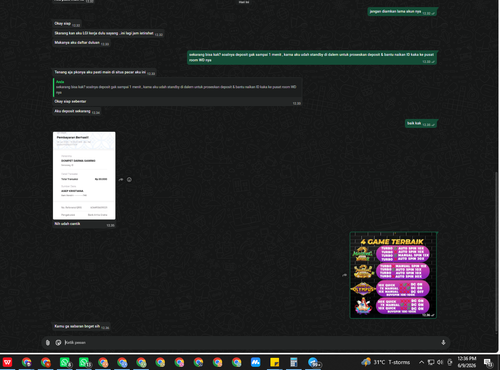
Task: Open the 31°C T-storms weather widget
Action: 386,362
